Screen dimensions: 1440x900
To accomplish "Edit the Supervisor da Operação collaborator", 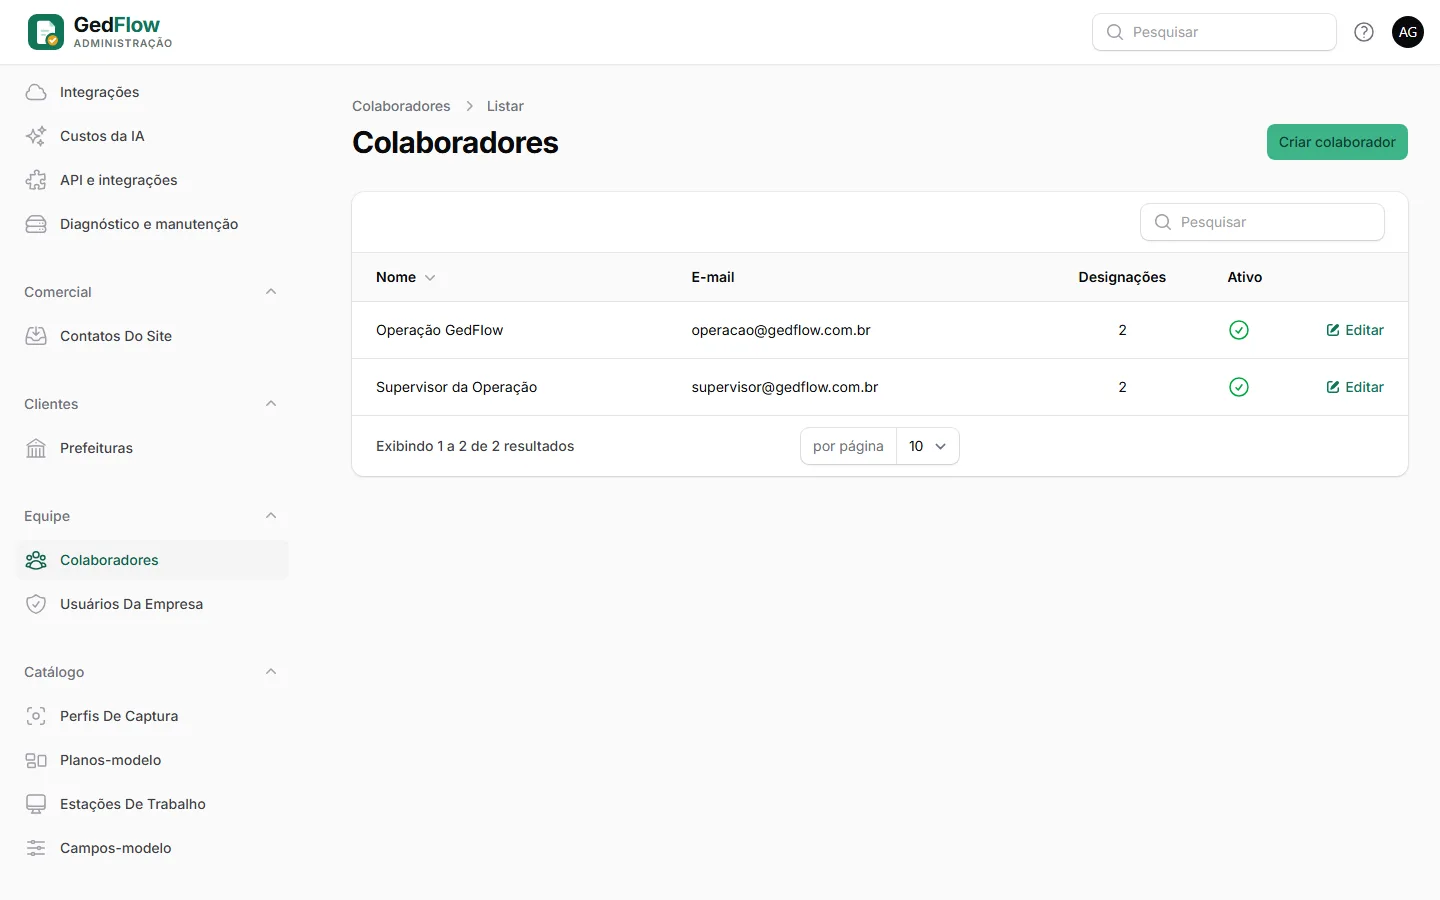I will point(1355,387).
